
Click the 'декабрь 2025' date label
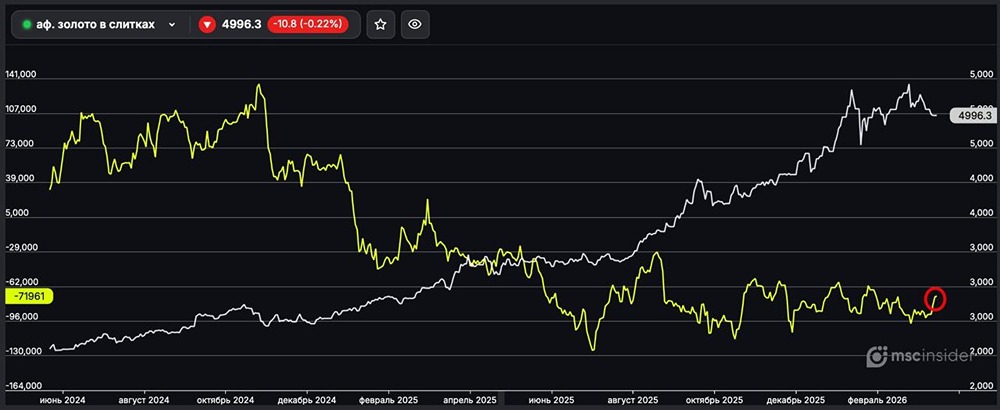pos(795,400)
